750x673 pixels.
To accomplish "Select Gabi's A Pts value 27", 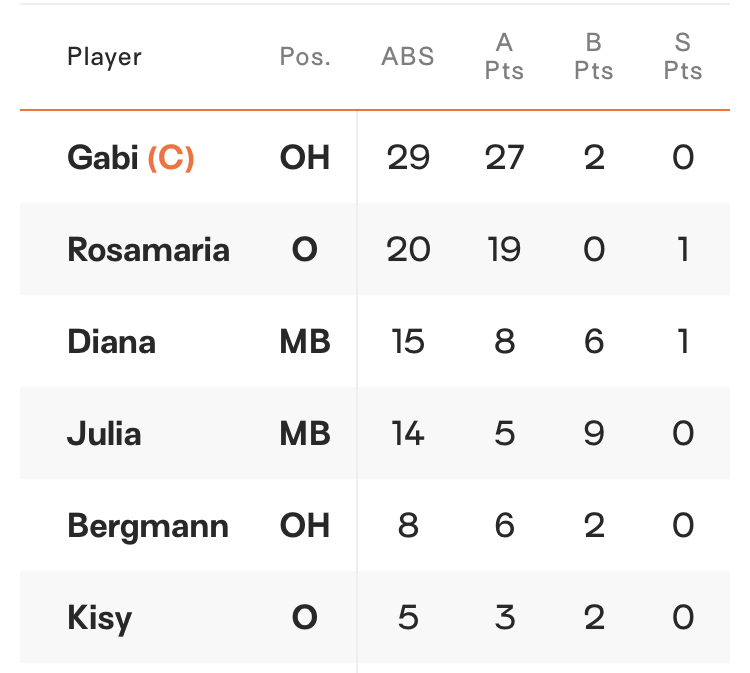I will click(x=504, y=157).
